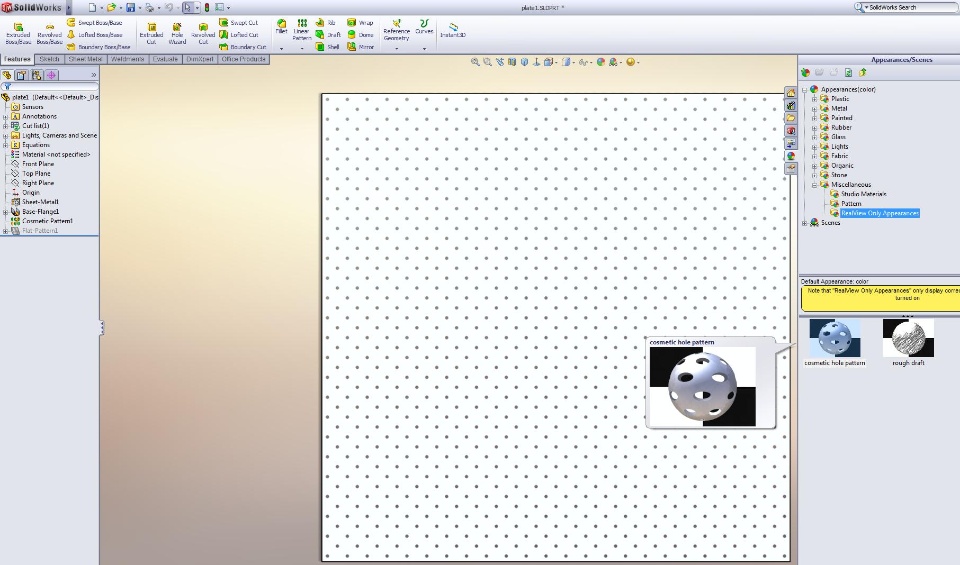Image resolution: width=960 pixels, height=565 pixels.
Task: Select the Dome feature tool
Action: pyautogui.click(x=360, y=35)
